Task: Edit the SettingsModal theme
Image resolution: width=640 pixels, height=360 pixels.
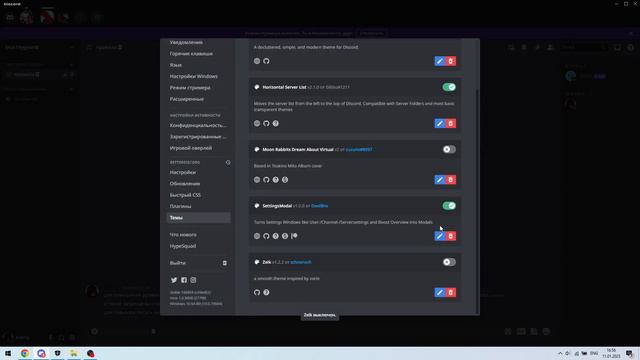Action: [x=440, y=236]
